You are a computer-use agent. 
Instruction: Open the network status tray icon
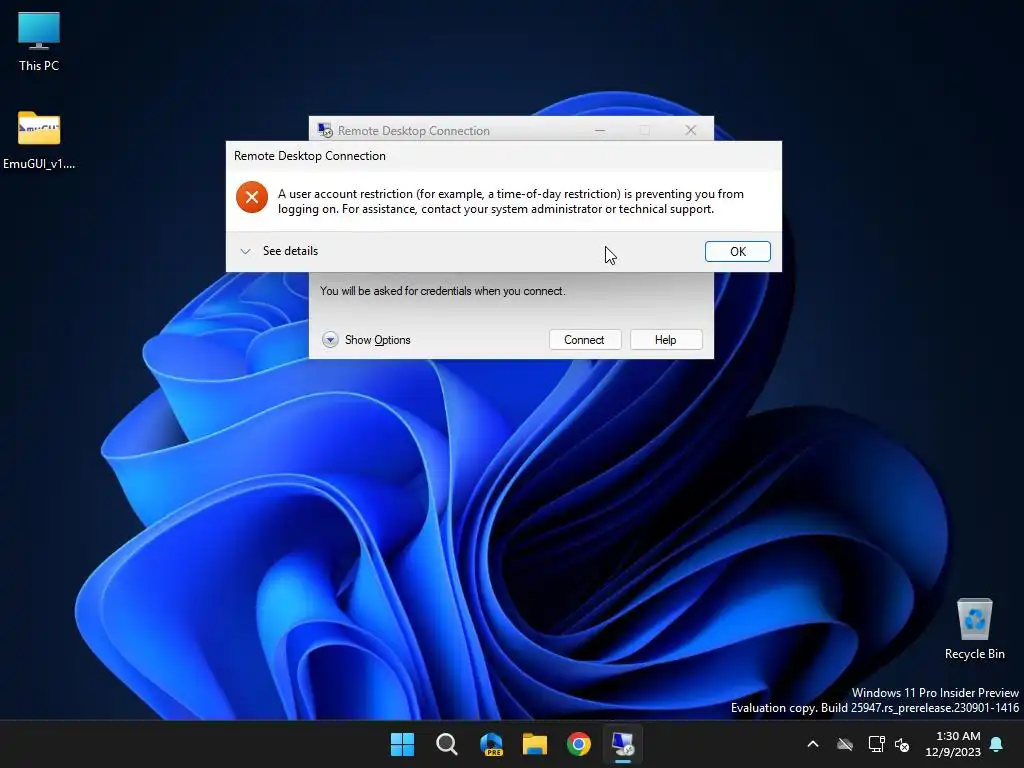click(876, 744)
